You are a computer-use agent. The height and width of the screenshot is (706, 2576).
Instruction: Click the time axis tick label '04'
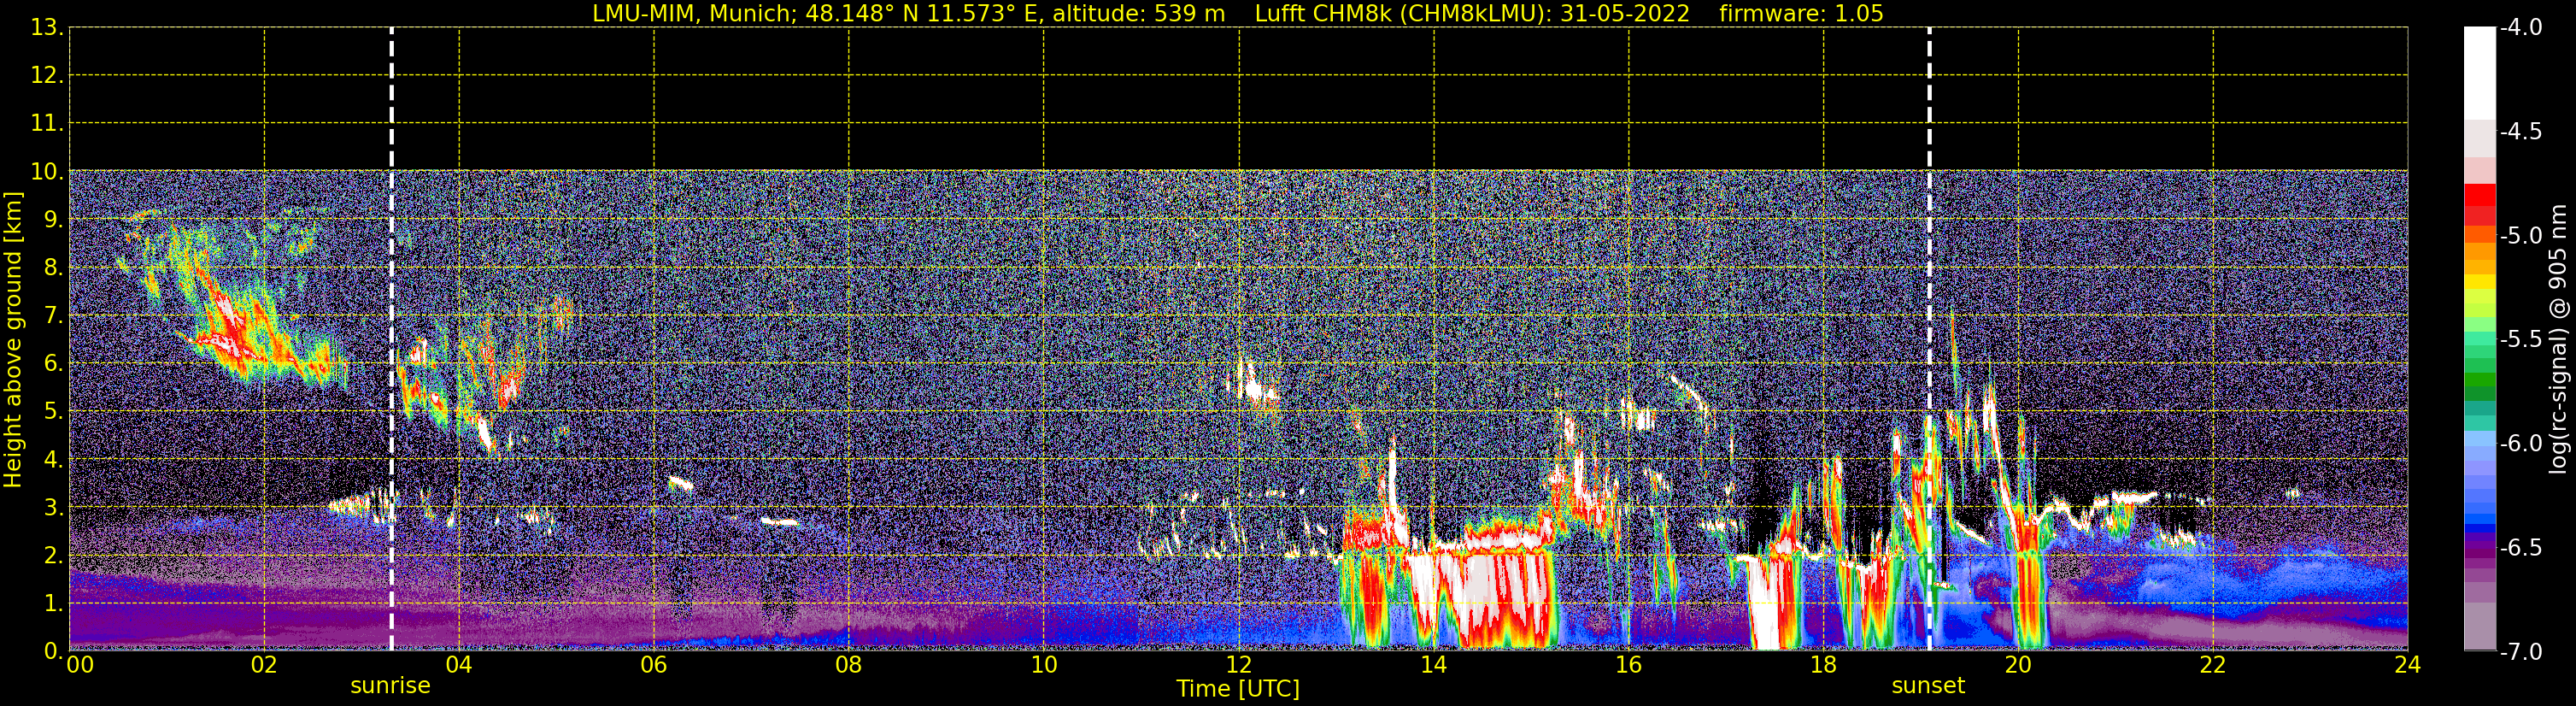point(459,665)
